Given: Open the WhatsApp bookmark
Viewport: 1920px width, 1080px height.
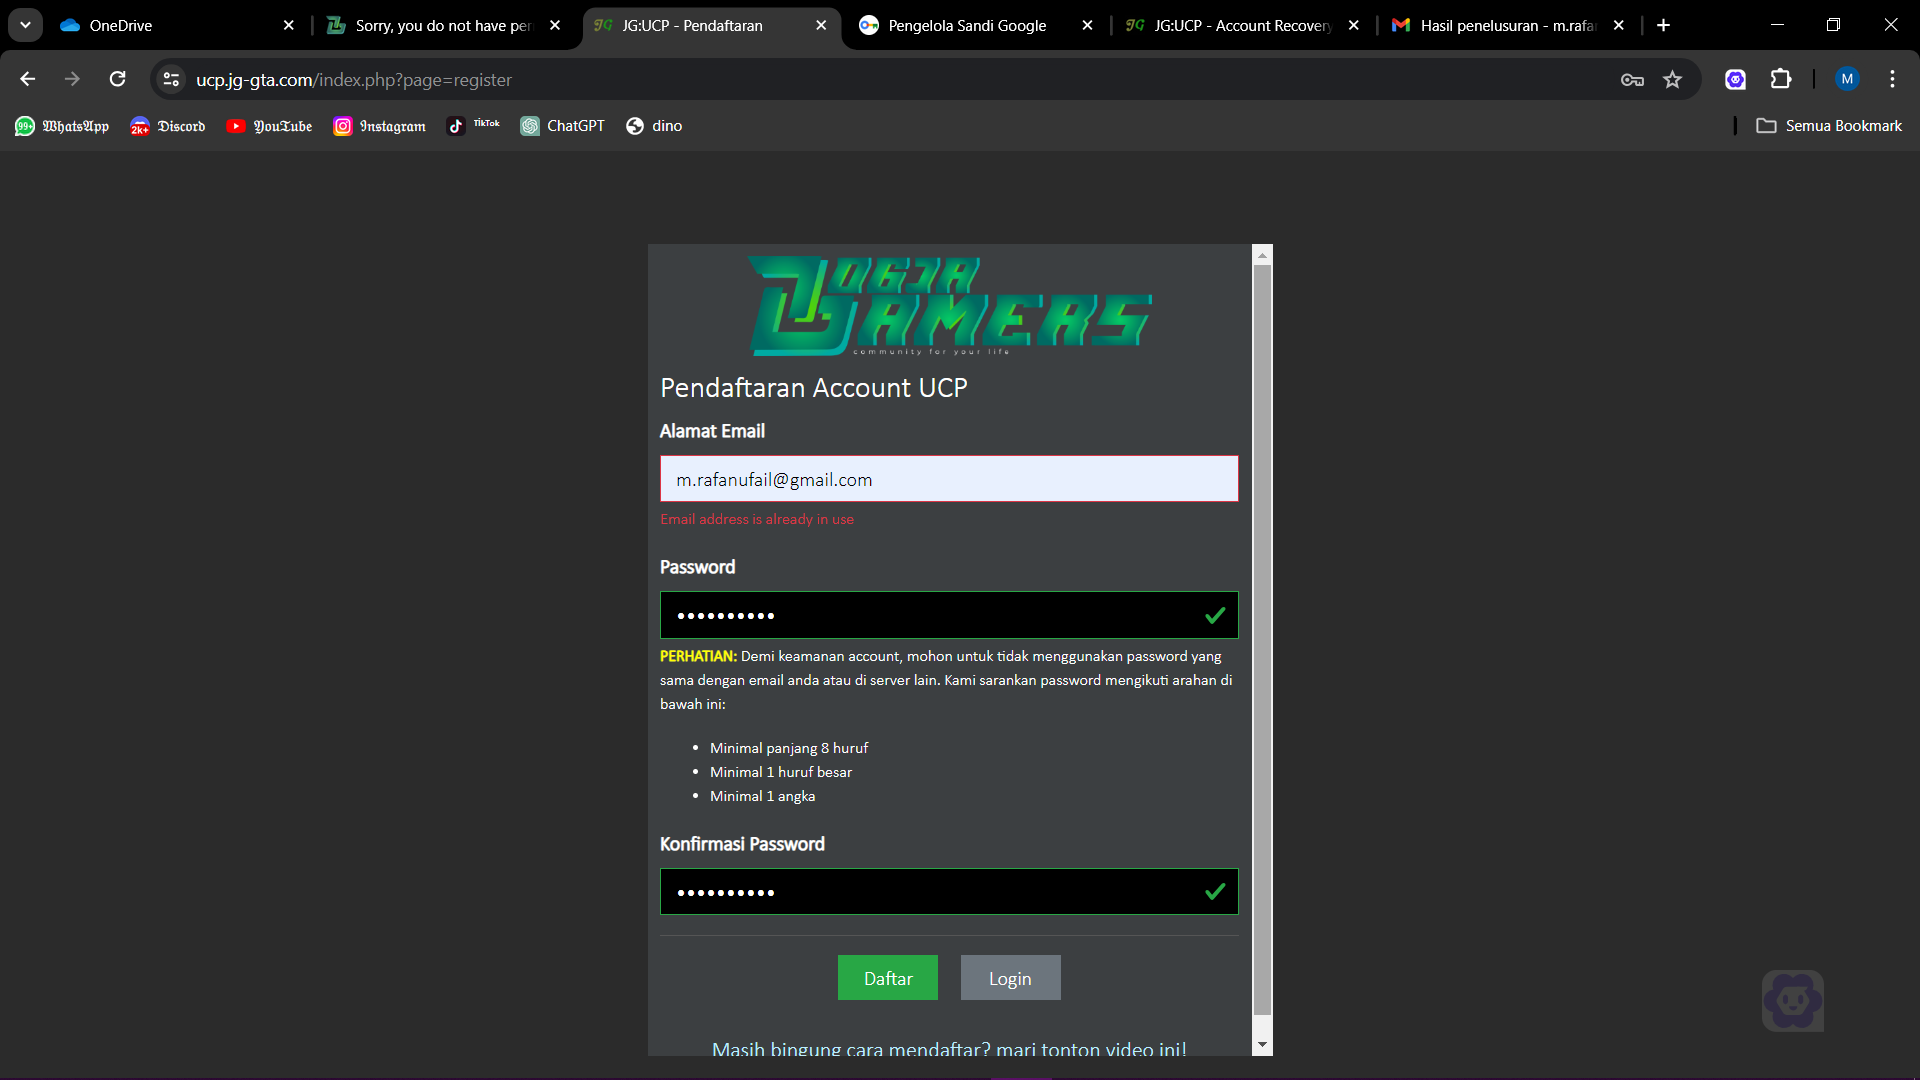Looking at the screenshot, I should point(62,126).
